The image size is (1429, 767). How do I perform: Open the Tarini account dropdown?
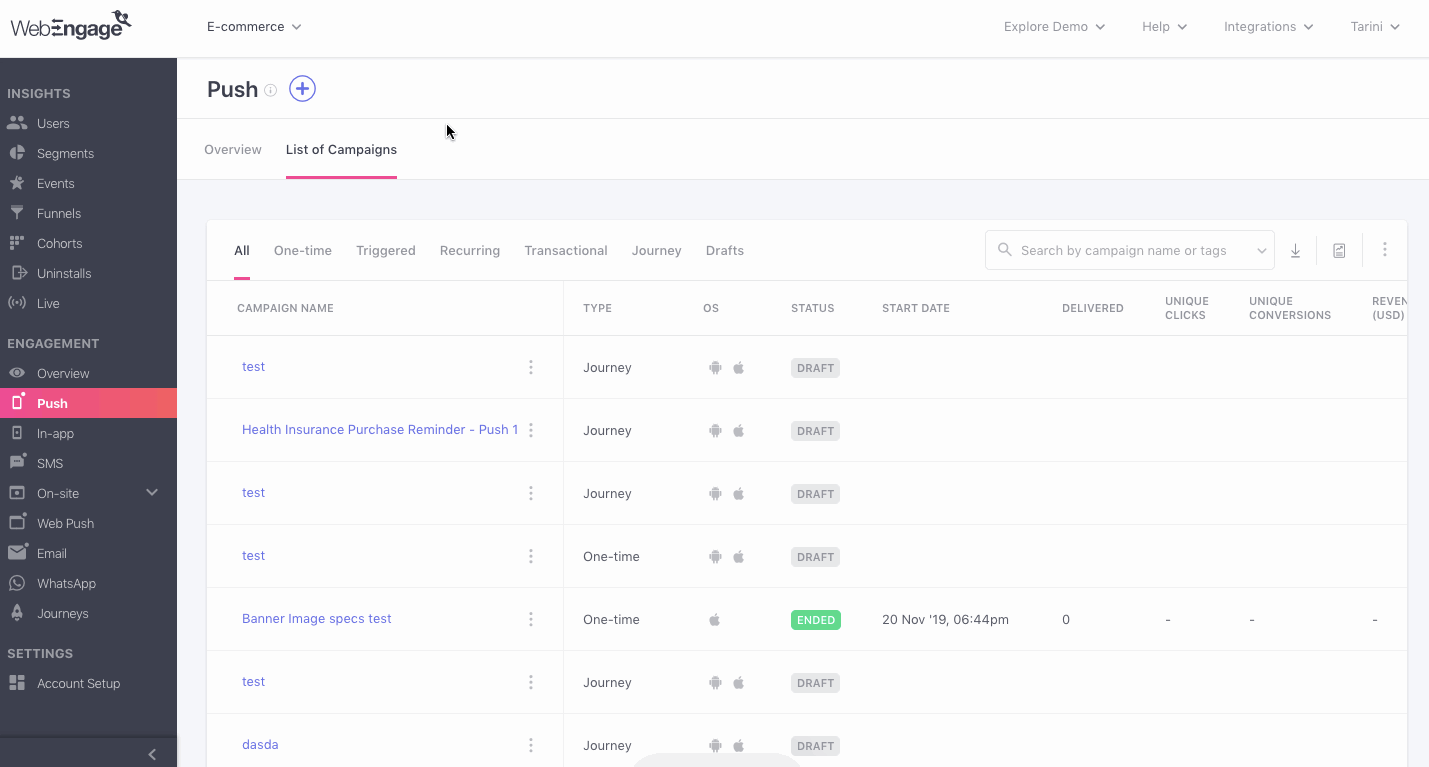1375,27
